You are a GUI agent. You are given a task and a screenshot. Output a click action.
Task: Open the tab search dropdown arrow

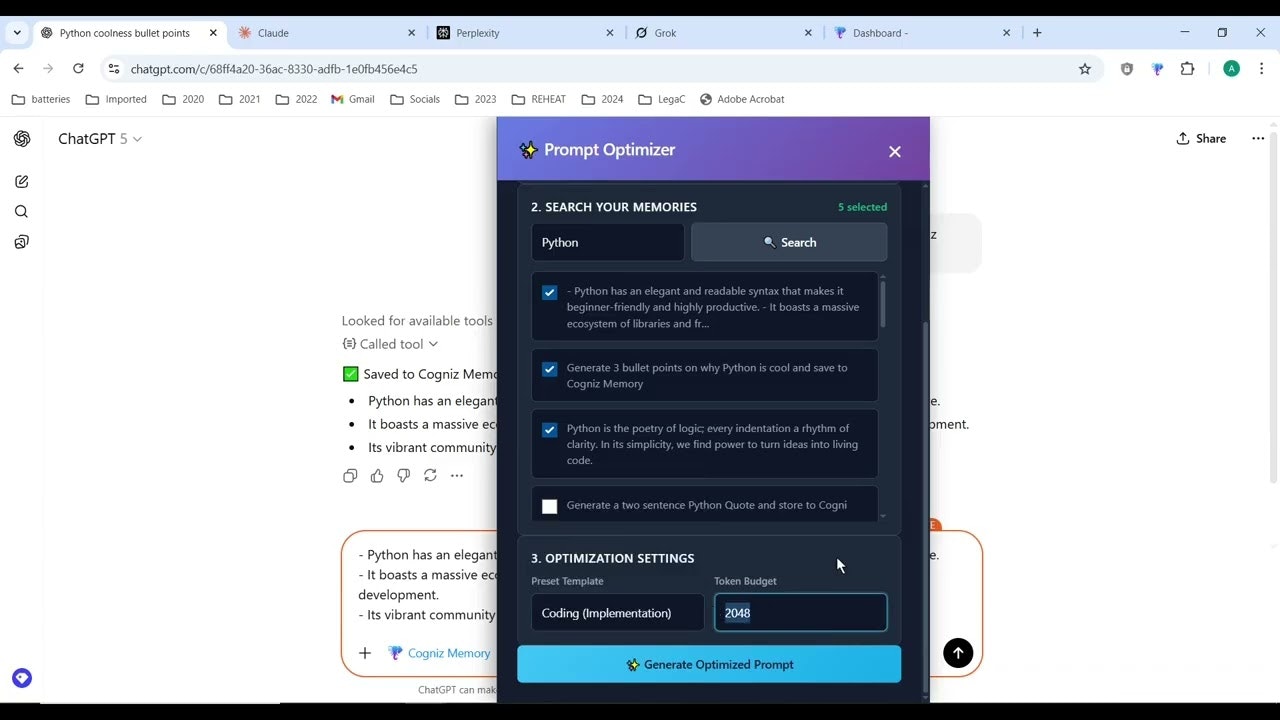coord(17,33)
